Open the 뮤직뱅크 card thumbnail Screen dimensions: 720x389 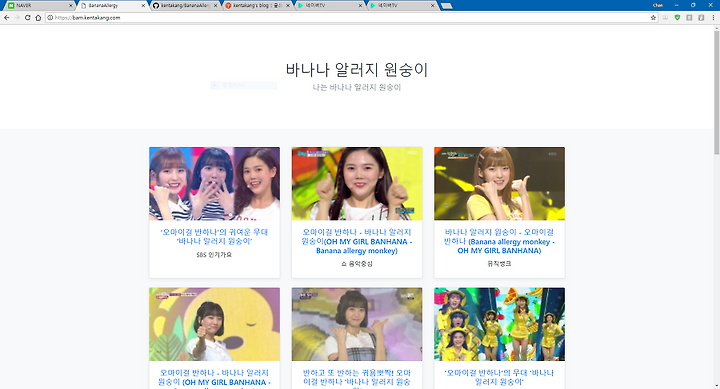click(x=499, y=184)
